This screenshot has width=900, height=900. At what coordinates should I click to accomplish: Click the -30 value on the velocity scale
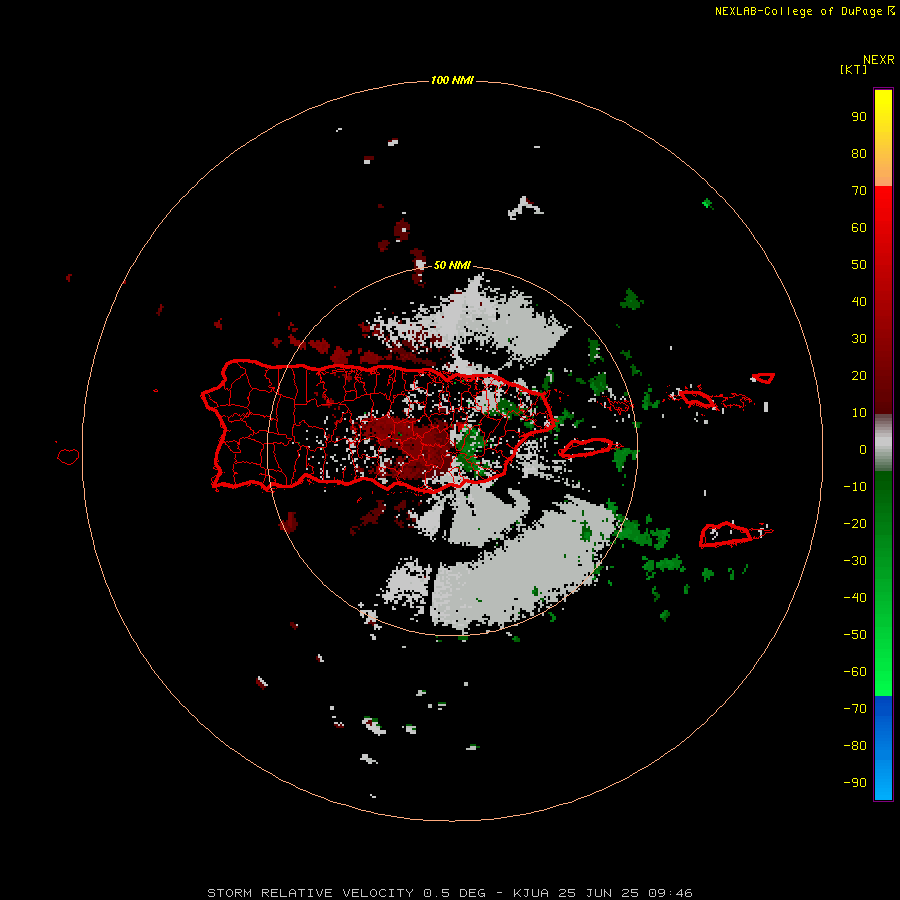tap(855, 561)
